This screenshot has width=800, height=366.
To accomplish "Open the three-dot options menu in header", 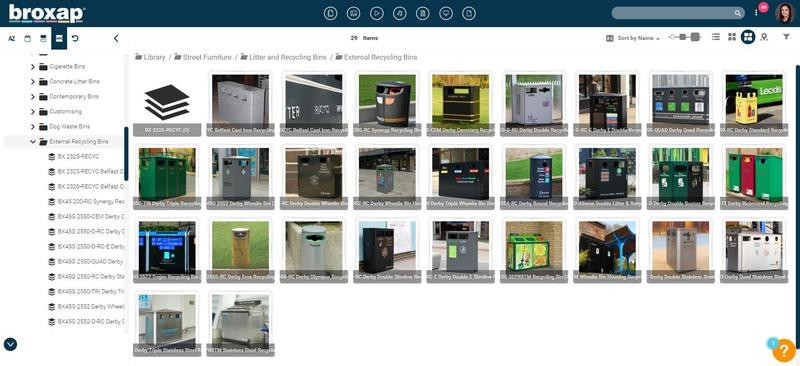I will coord(756,13).
